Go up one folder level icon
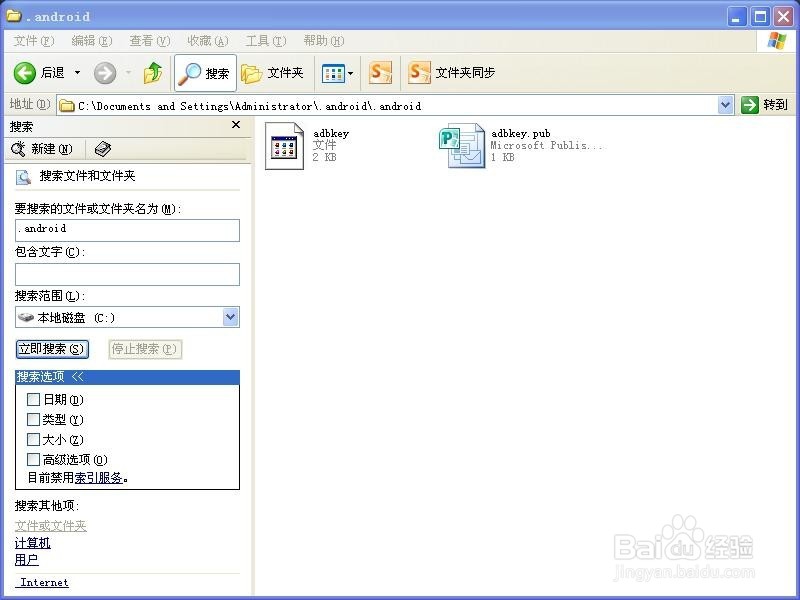The width and height of the screenshot is (800, 600). tap(153, 73)
